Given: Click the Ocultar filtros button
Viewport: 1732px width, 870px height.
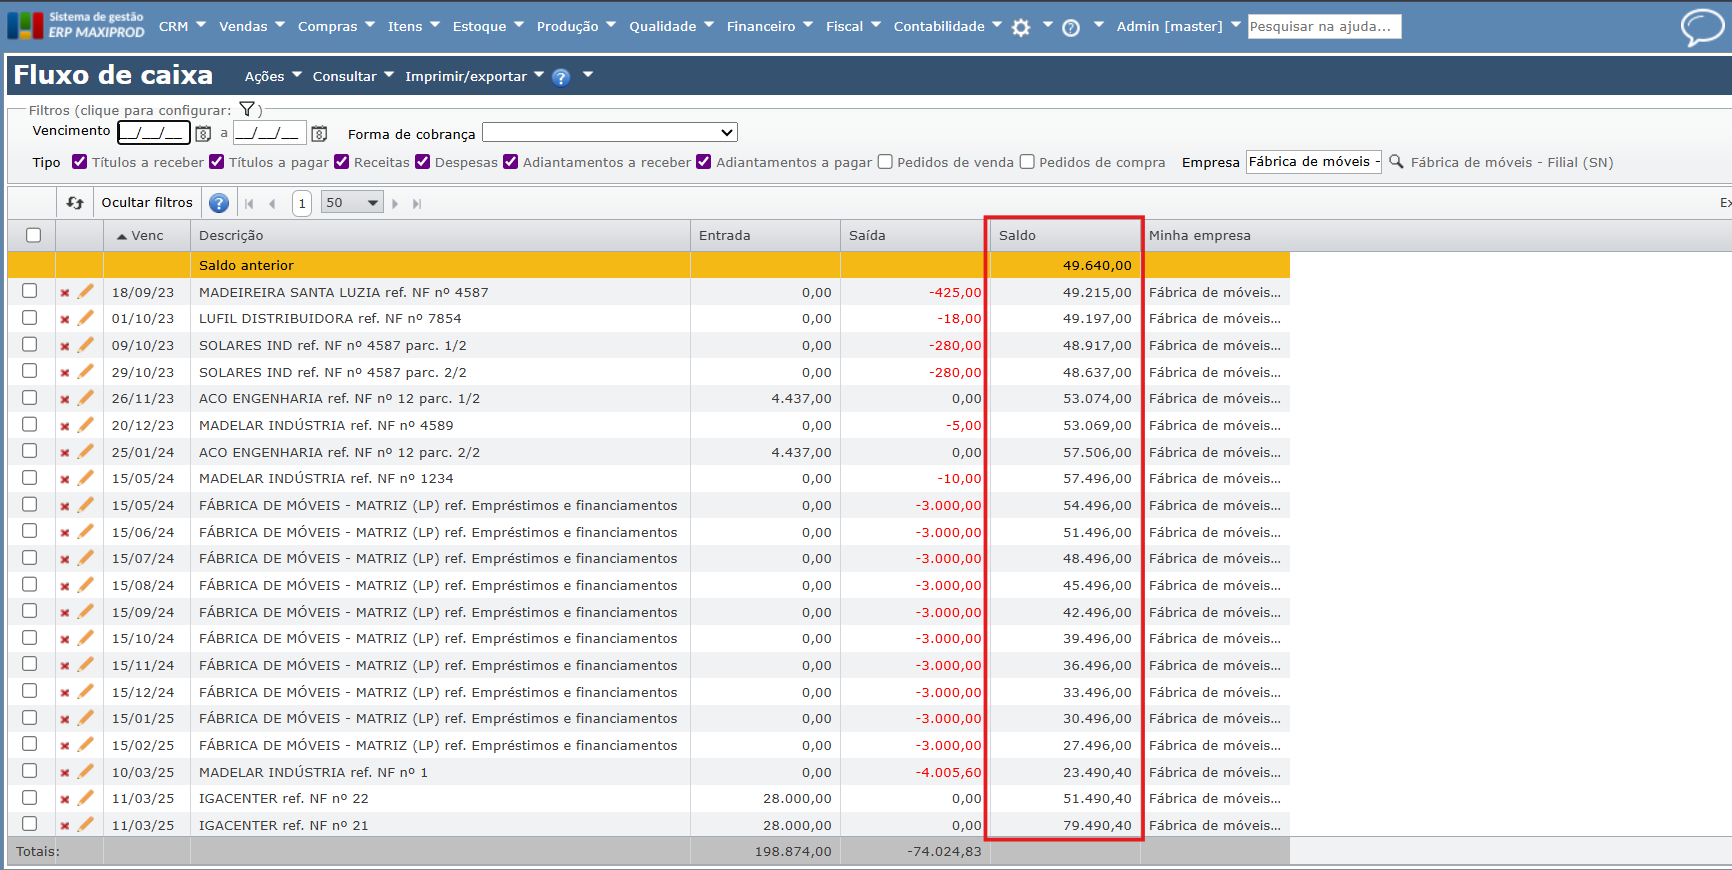Looking at the screenshot, I should 147,203.
